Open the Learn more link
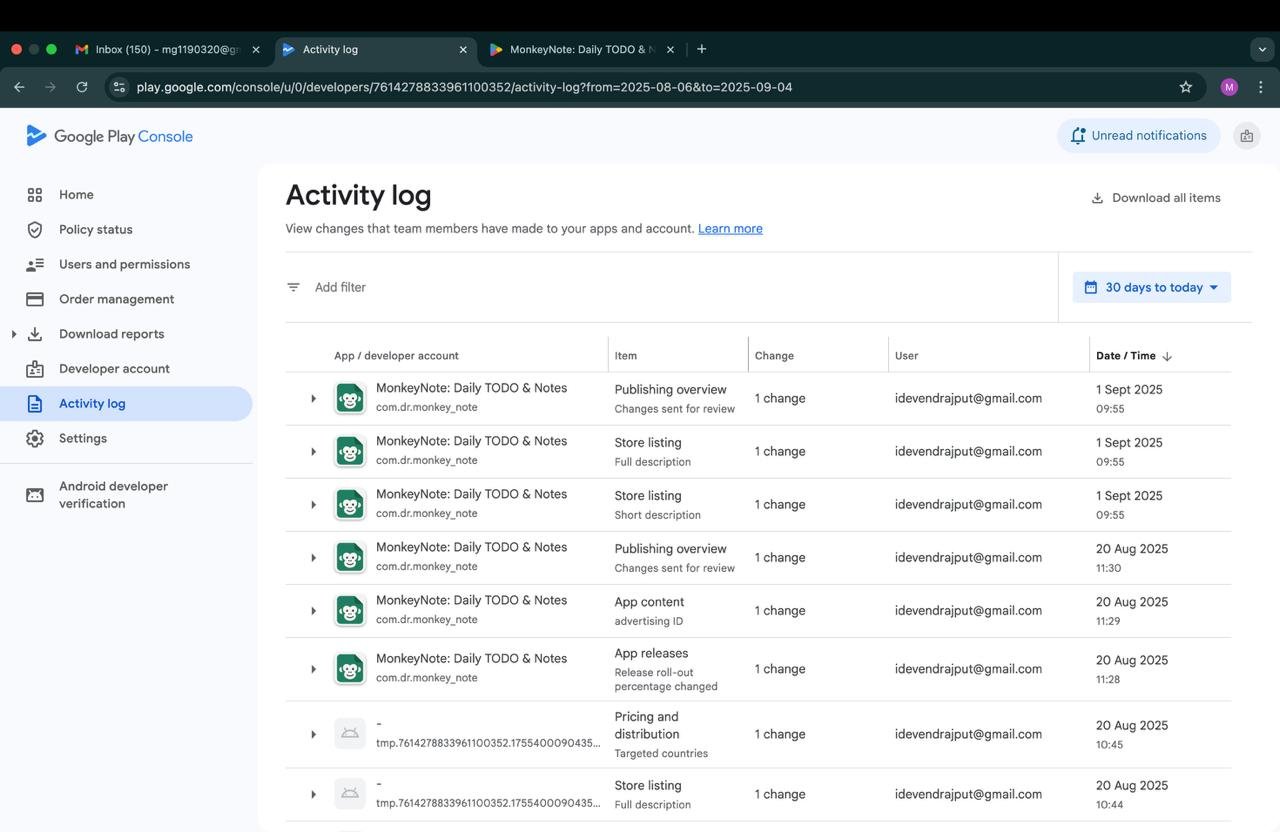Image resolution: width=1280 pixels, height=832 pixels. pos(730,229)
